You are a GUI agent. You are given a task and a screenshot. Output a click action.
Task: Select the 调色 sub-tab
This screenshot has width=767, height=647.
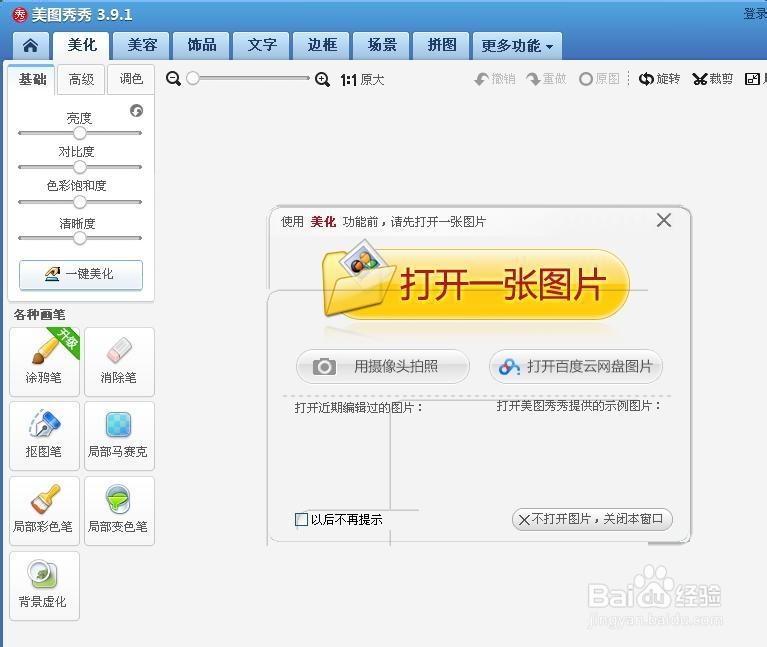coord(131,79)
